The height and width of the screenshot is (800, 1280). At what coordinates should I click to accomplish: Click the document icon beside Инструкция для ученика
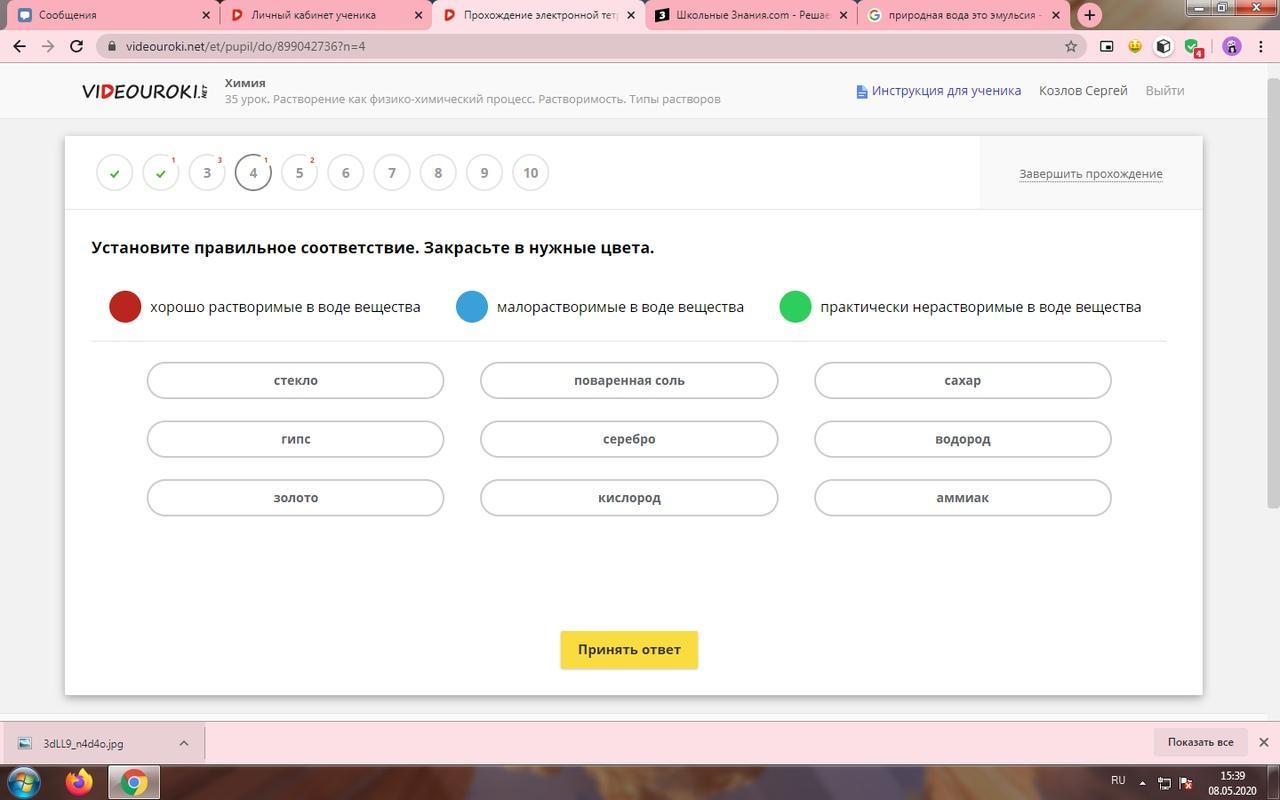click(x=861, y=91)
